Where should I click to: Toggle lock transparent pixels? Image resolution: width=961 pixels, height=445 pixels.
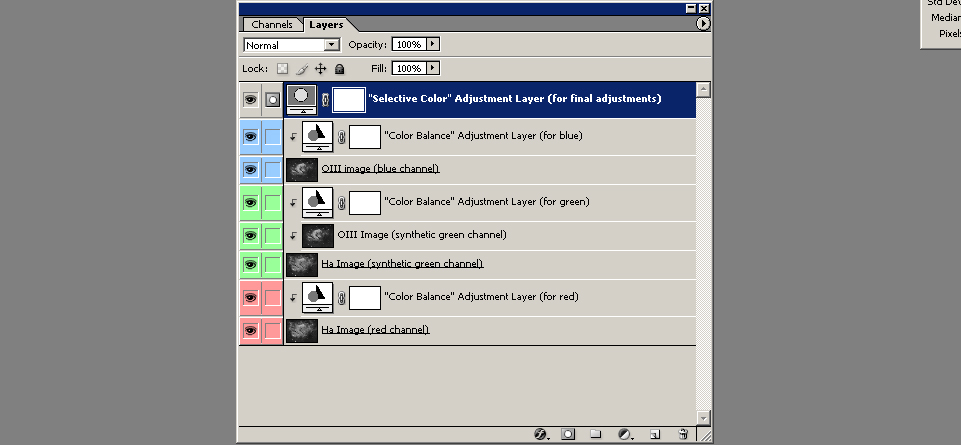click(x=282, y=69)
